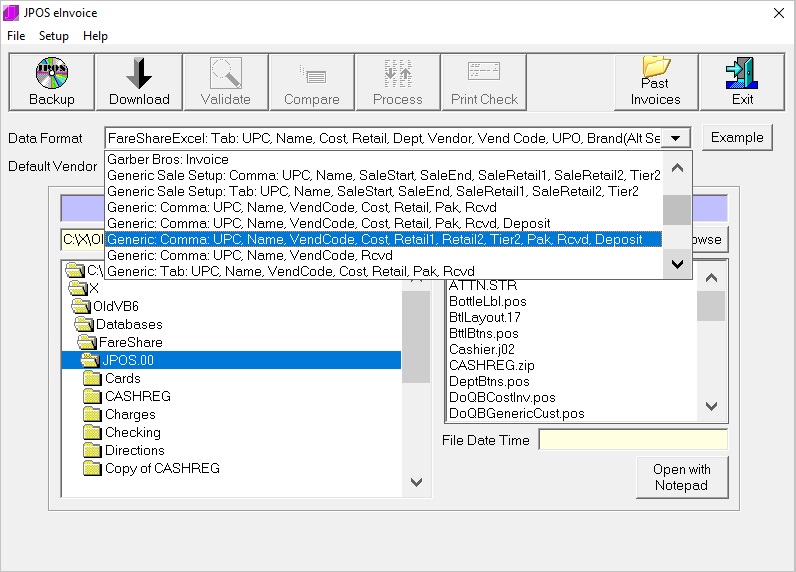Image resolution: width=796 pixels, height=572 pixels.
Task: Choose Generic Comma option ending Pak, Rcvd
Action: pyautogui.click(x=383, y=207)
